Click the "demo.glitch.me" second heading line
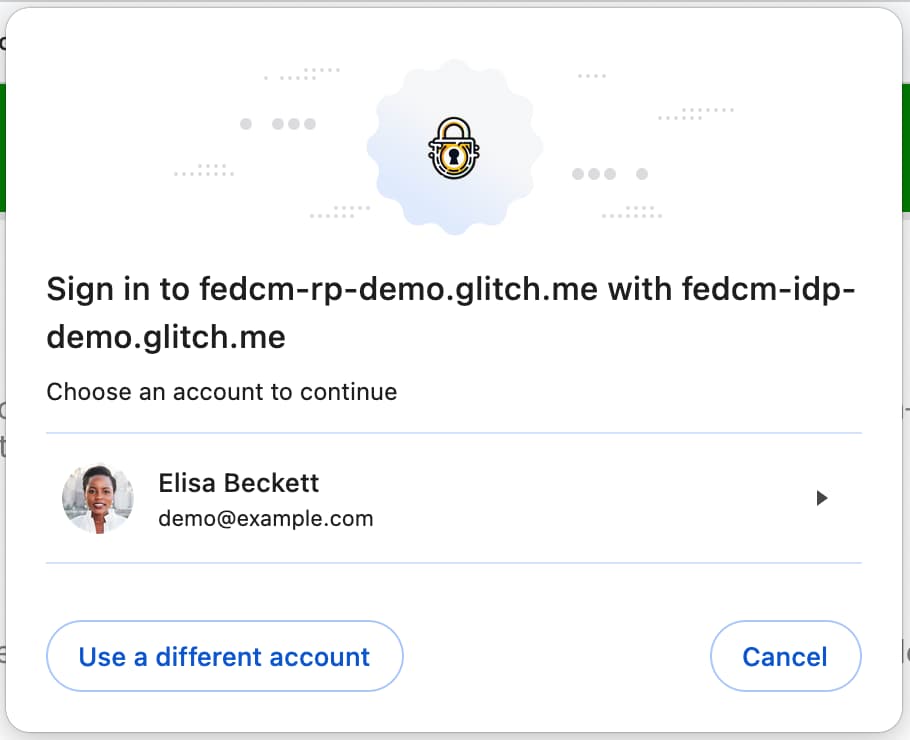 tap(166, 337)
